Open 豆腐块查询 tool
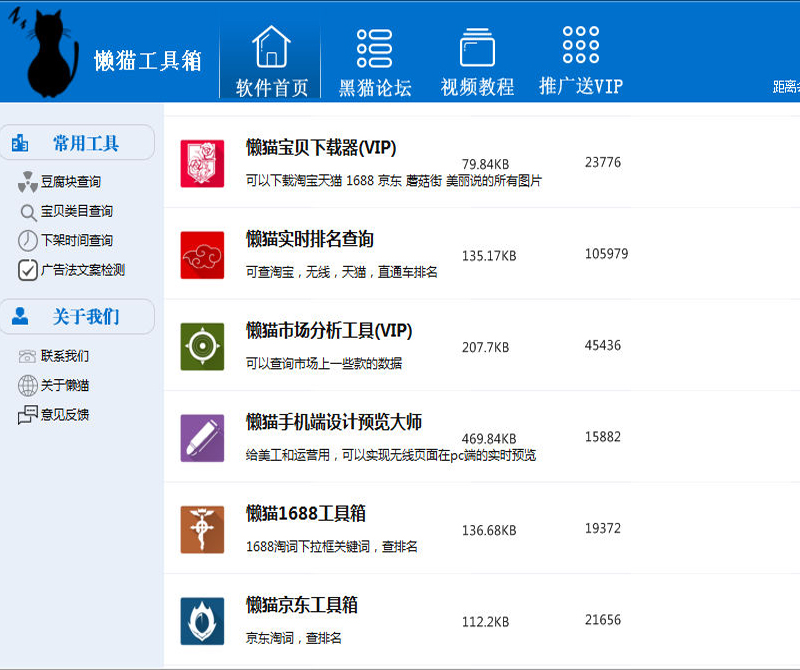The height and width of the screenshot is (670, 800). click(70, 182)
